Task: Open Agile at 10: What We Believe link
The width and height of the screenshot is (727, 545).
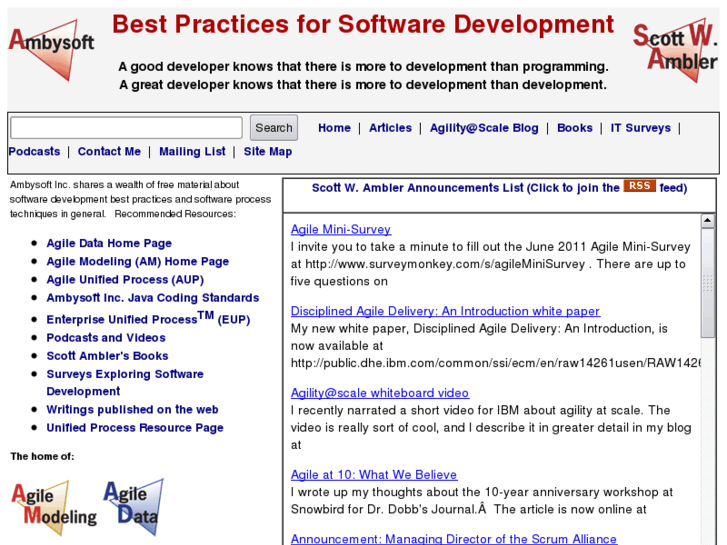Action: [374, 475]
